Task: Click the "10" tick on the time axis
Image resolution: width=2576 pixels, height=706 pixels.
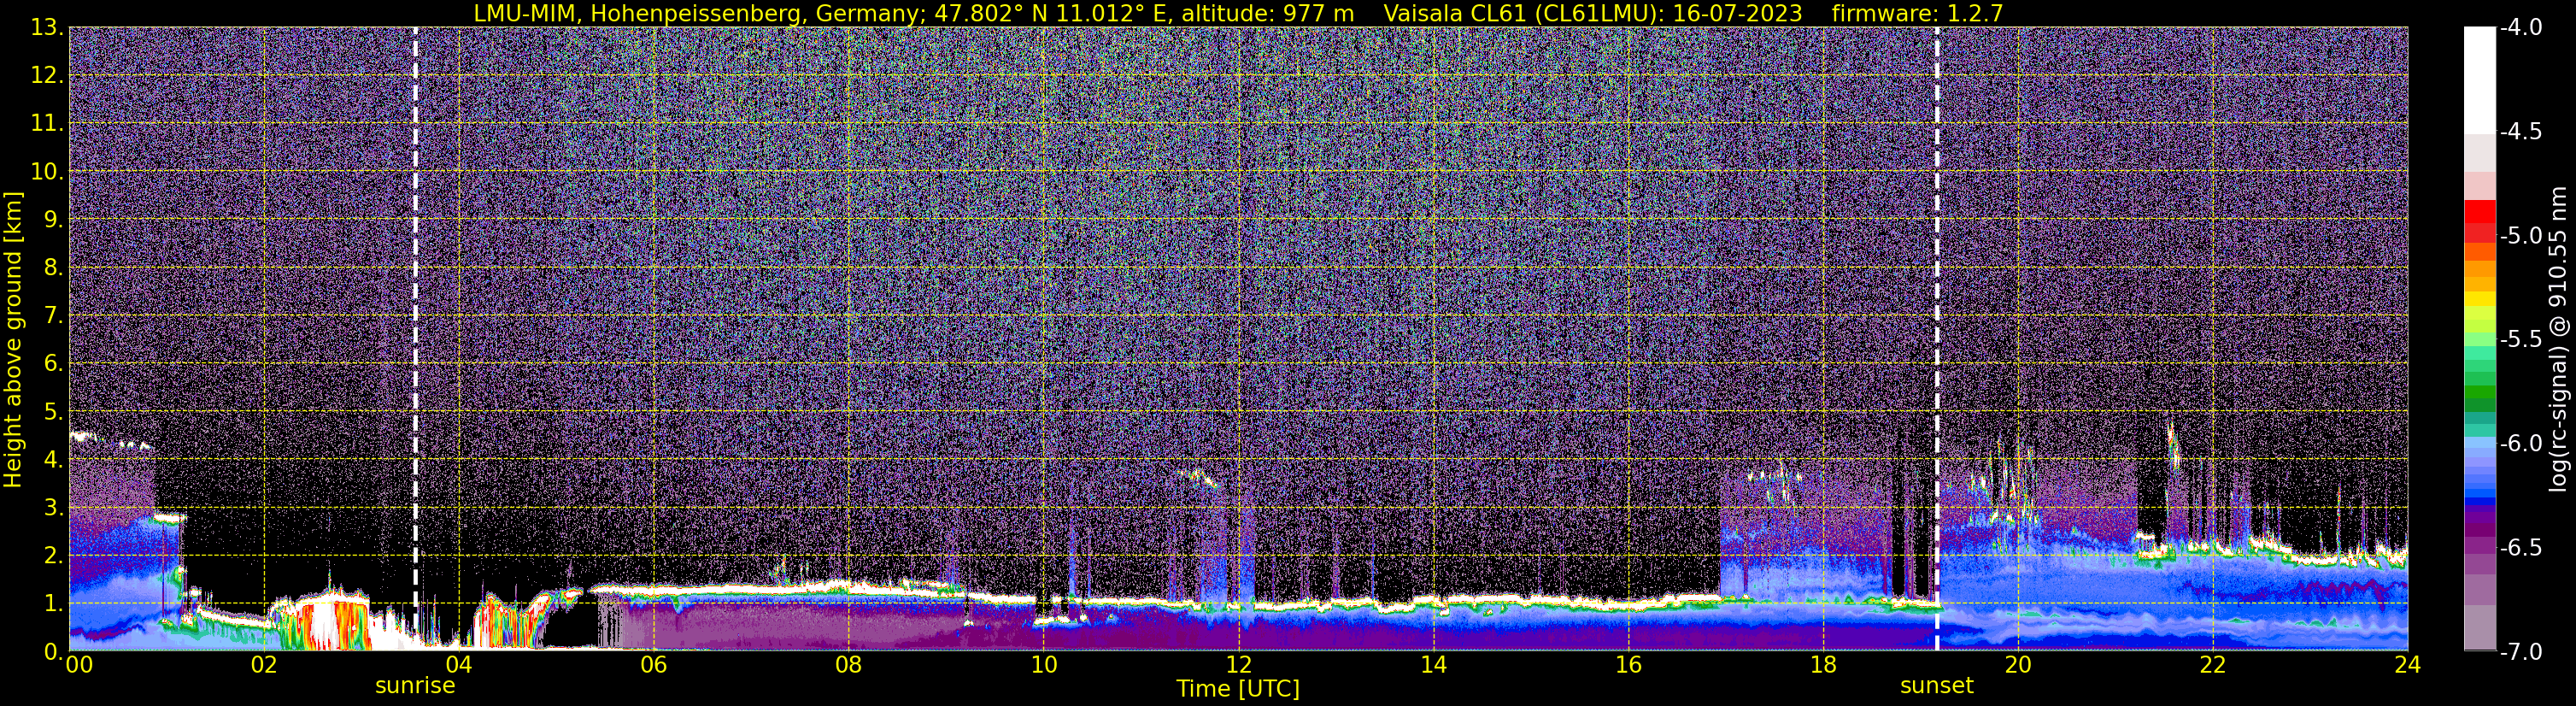Action: click(1043, 665)
